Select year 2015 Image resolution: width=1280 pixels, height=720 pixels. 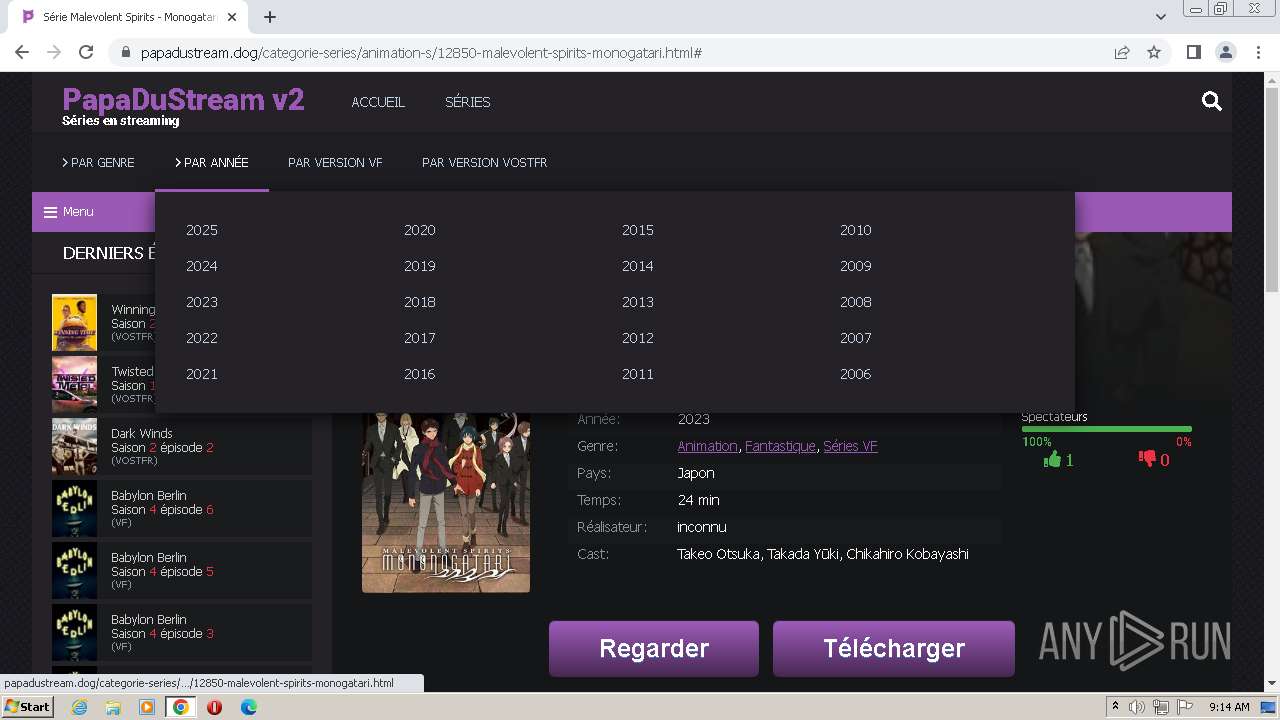(x=637, y=230)
